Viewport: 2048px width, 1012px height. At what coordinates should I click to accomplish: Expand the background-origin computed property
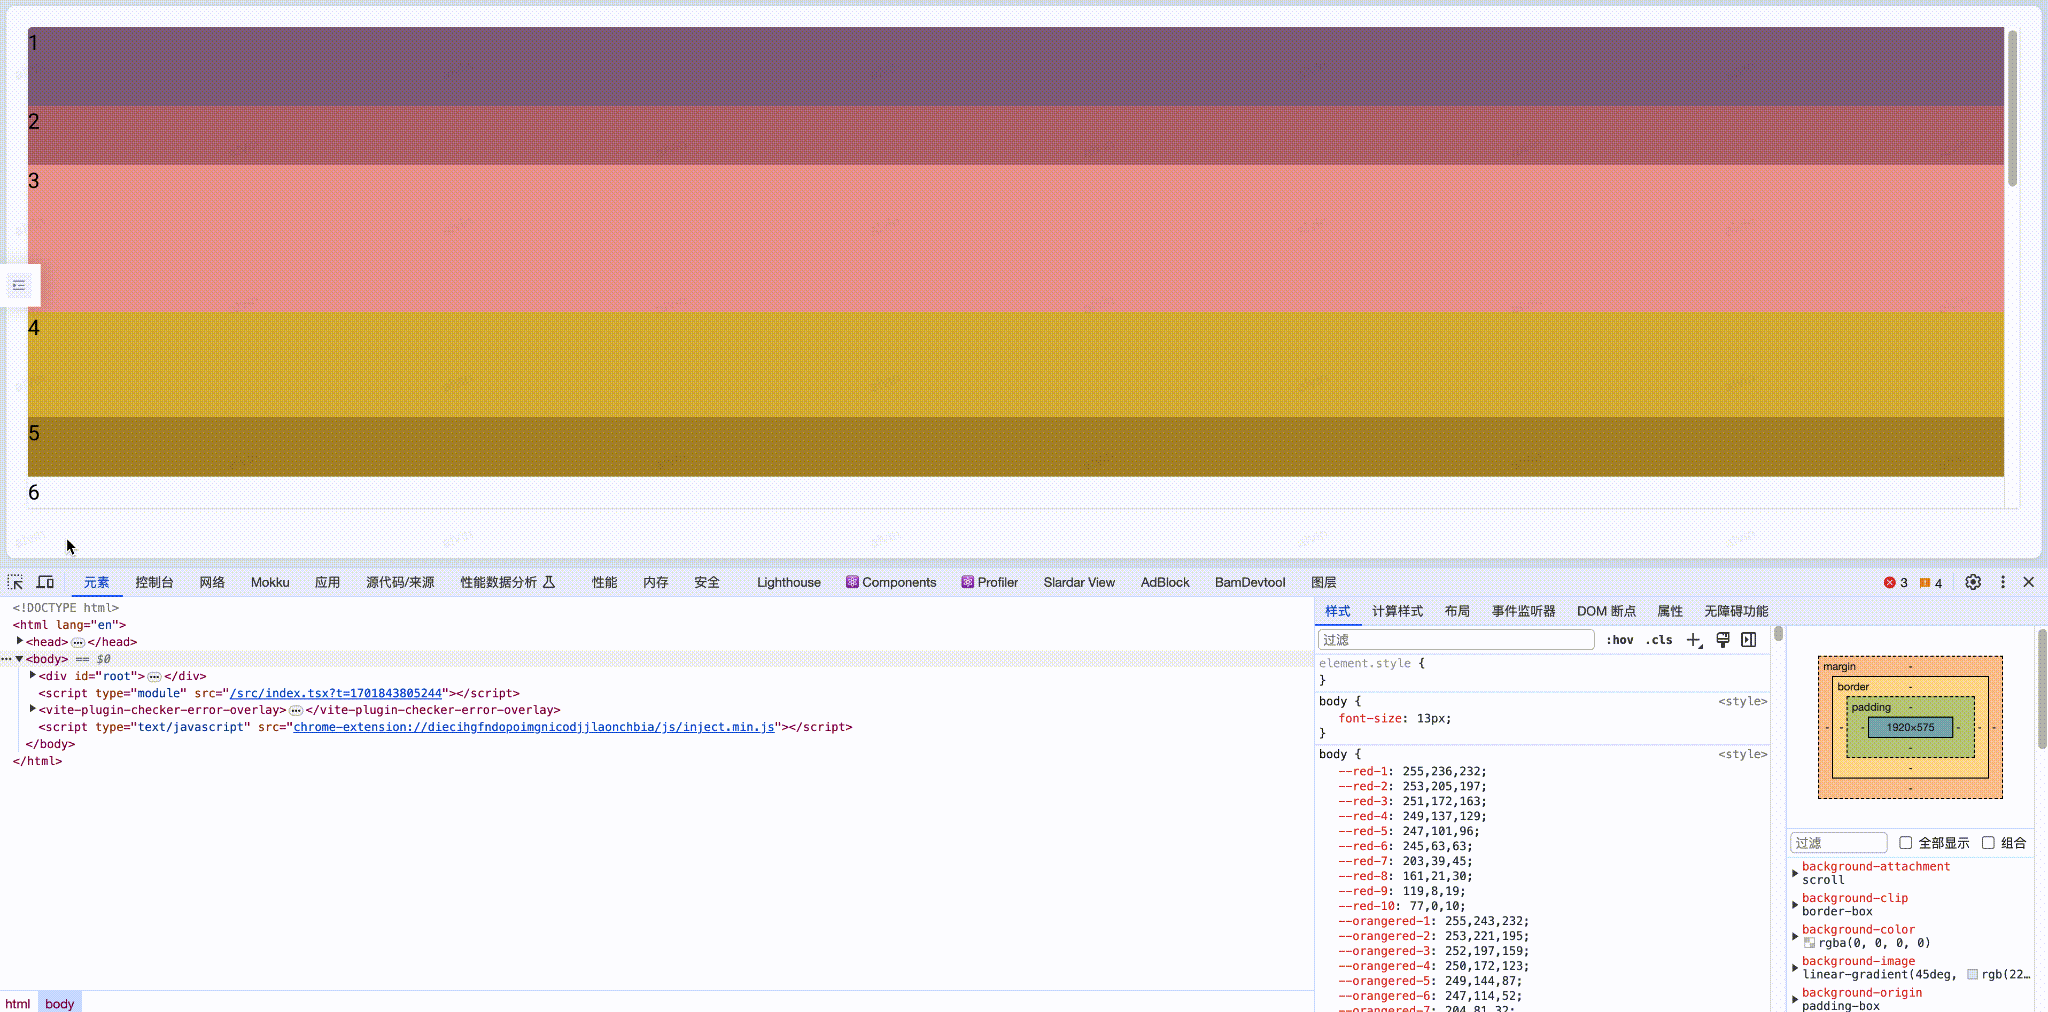click(1795, 999)
